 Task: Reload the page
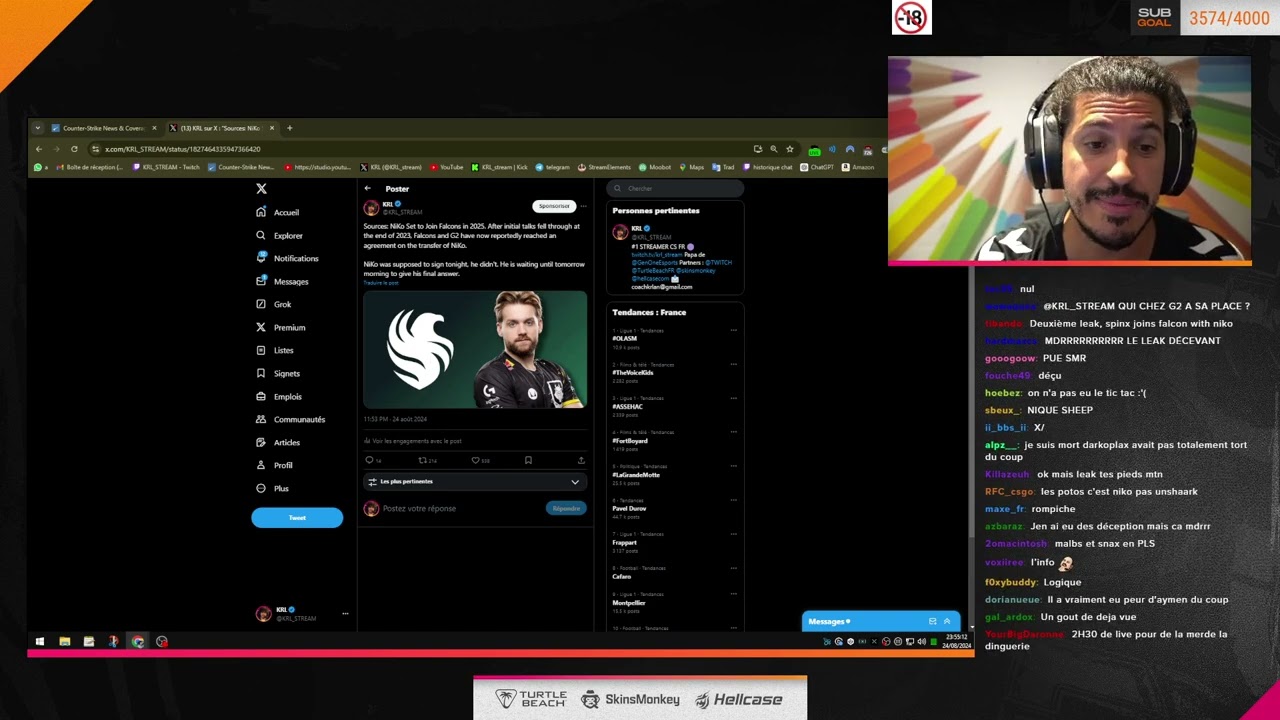(74, 149)
